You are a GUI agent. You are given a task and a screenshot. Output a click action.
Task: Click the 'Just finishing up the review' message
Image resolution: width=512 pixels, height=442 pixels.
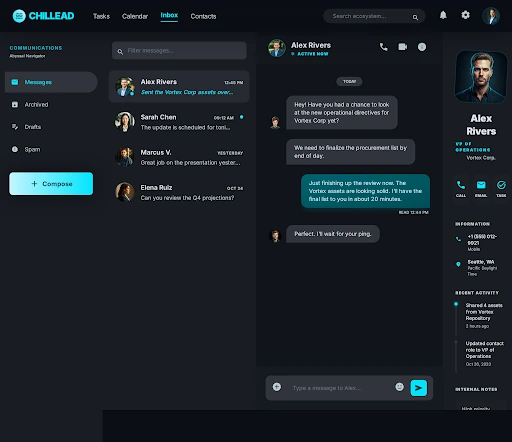365,191
